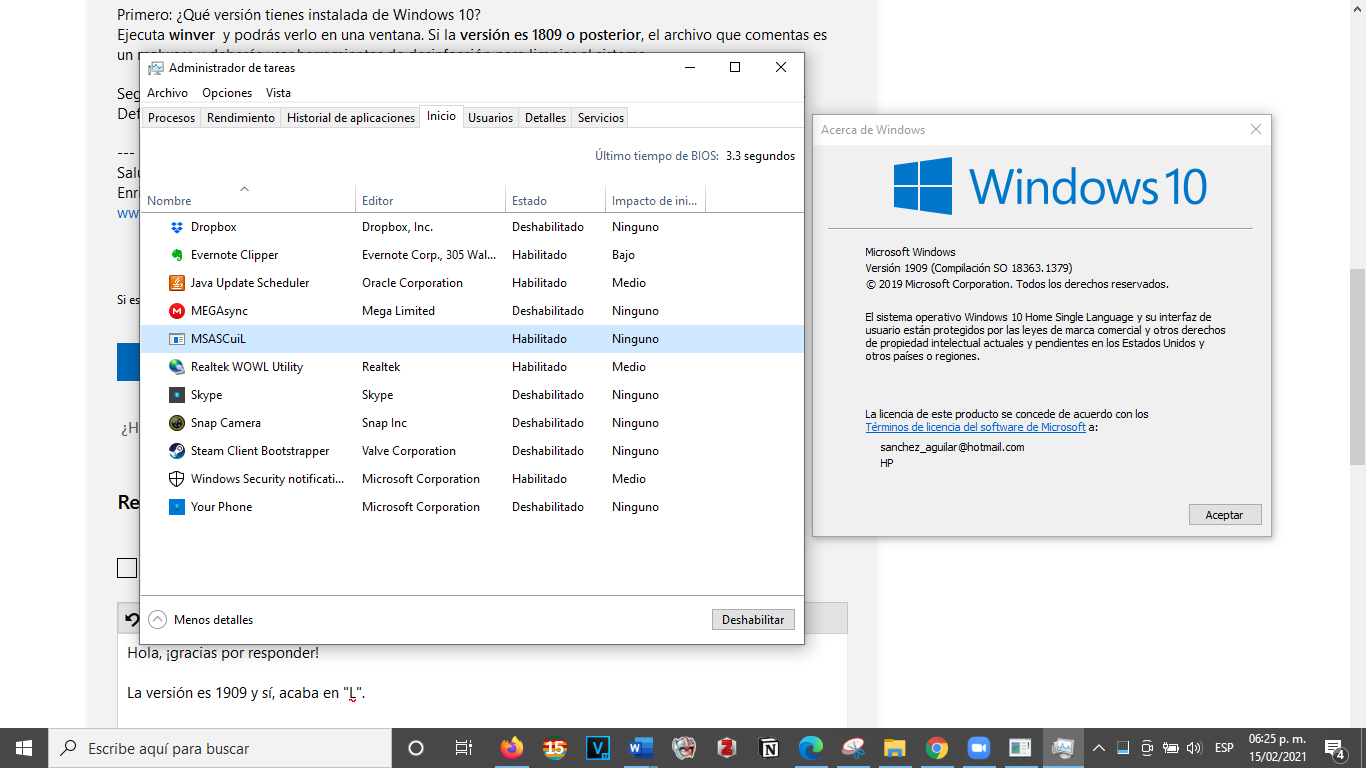The image size is (1366, 768).
Task: Click 'Valve Corporation' editor cell
Action: coord(409,451)
